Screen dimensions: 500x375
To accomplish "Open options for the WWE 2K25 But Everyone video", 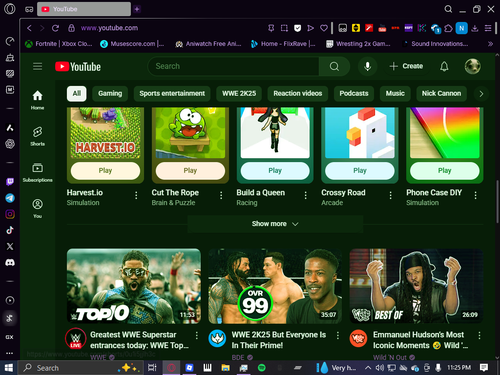I will coord(338,335).
